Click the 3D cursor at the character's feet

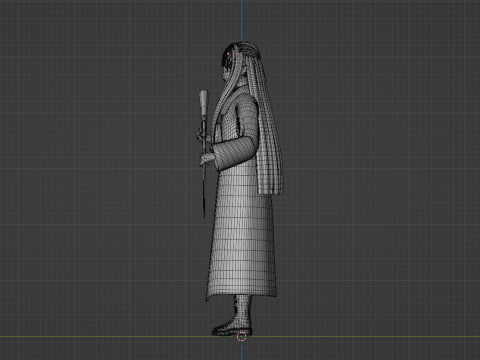coord(242,337)
